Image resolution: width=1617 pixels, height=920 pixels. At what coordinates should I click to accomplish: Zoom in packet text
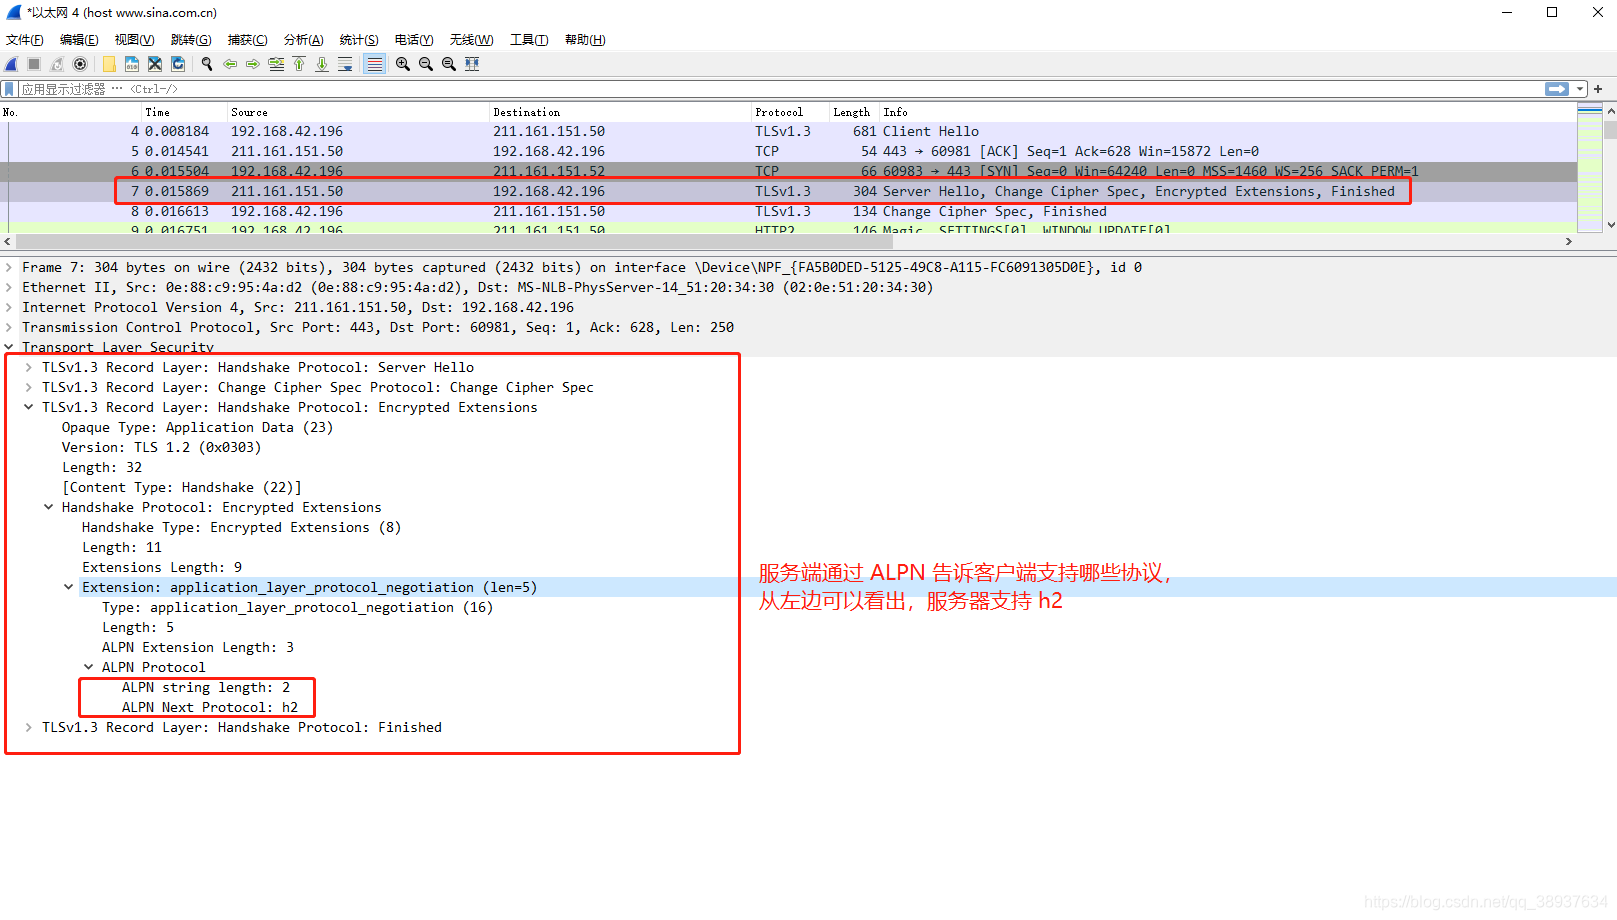pos(403,64)
